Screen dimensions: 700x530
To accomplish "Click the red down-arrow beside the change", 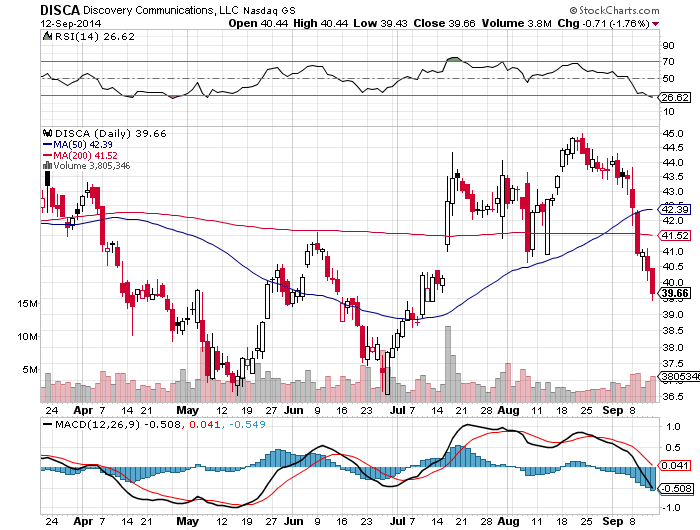I will [655, 24].
